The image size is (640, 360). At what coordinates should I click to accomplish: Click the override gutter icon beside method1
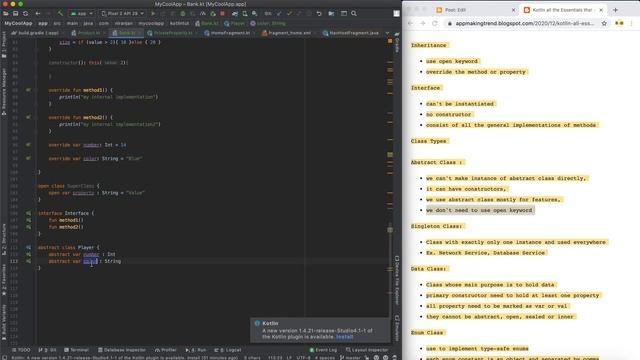click(x=28, y=90)
